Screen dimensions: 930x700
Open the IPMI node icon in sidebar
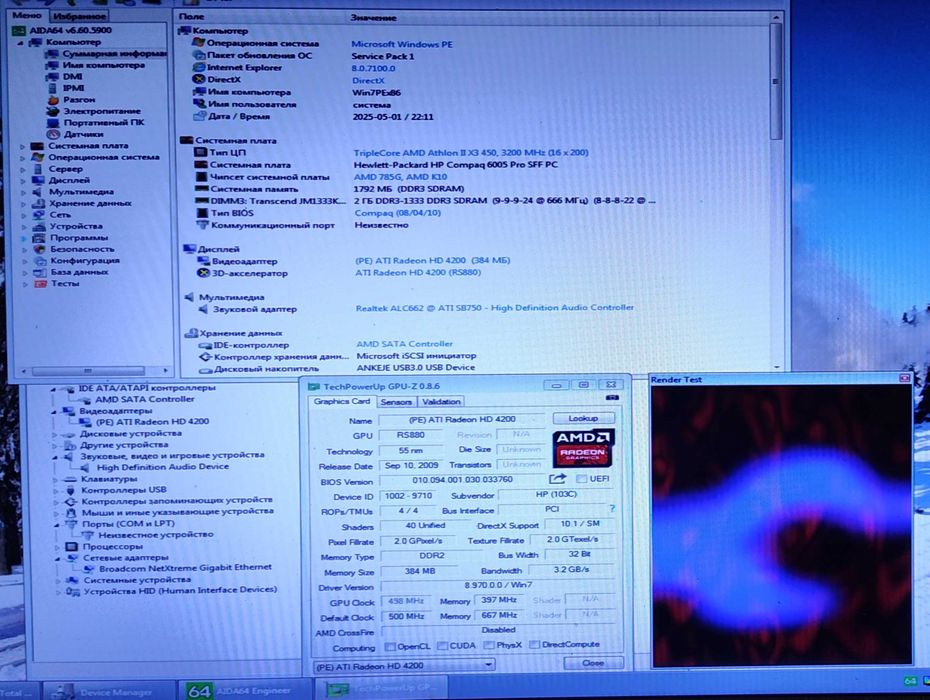click(x=53, y=88)
